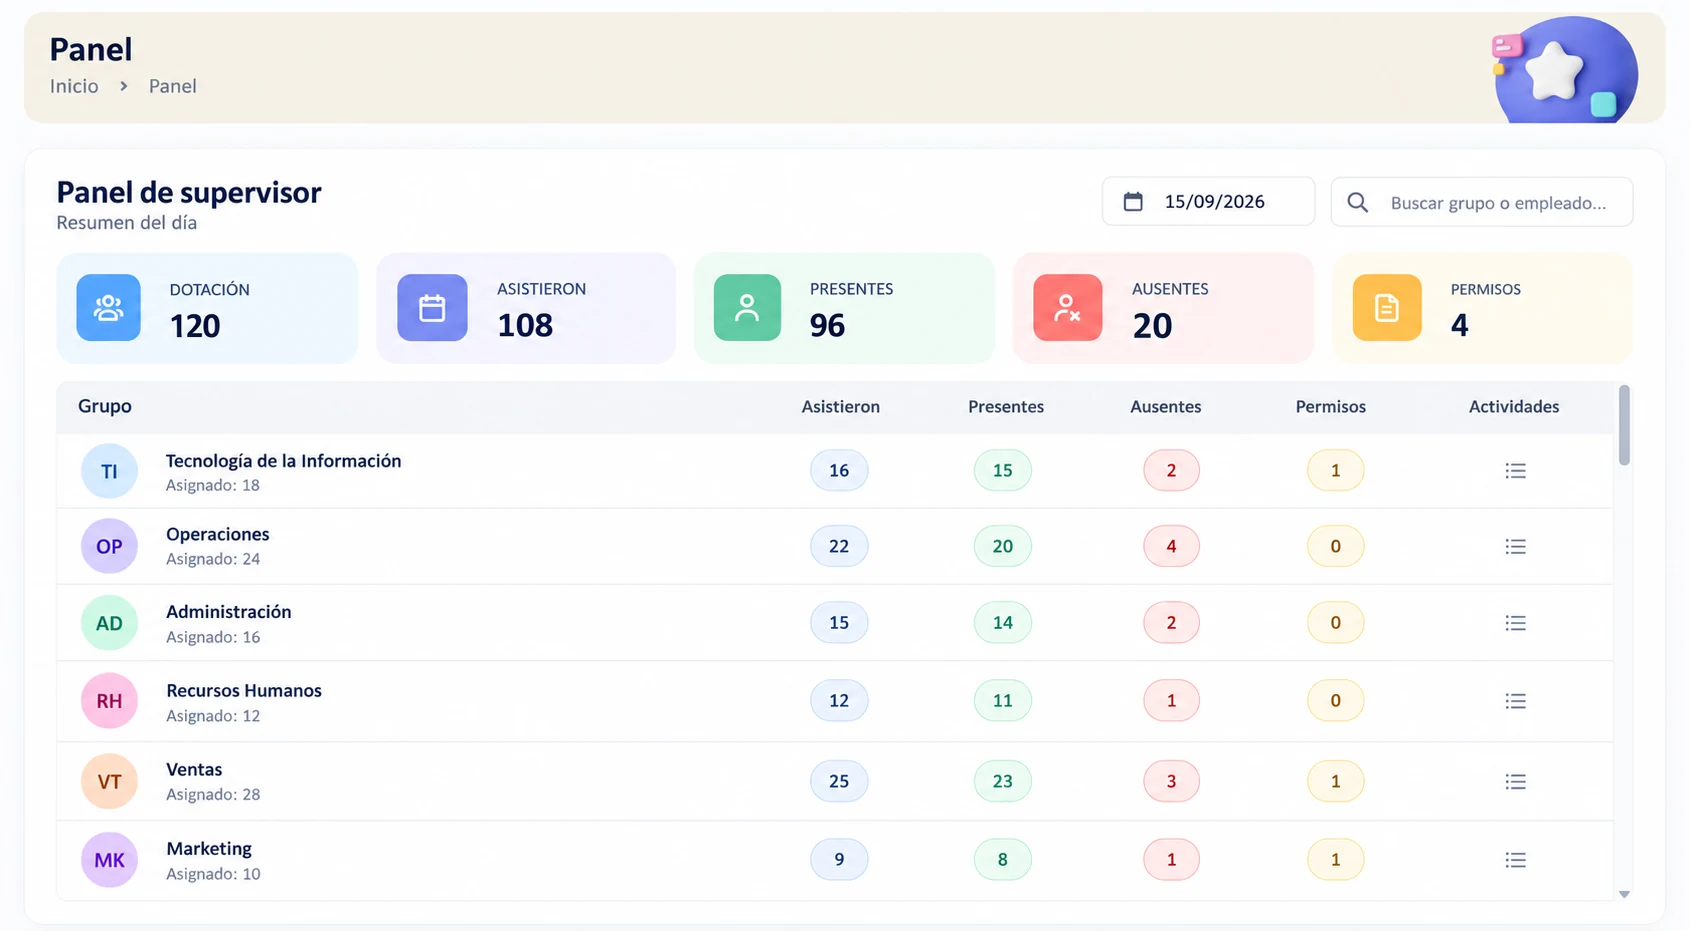Click Ventas attended badge showing 25
Image resolution: width=1690 pixels, height=931 pixels.
click(839, 781)
